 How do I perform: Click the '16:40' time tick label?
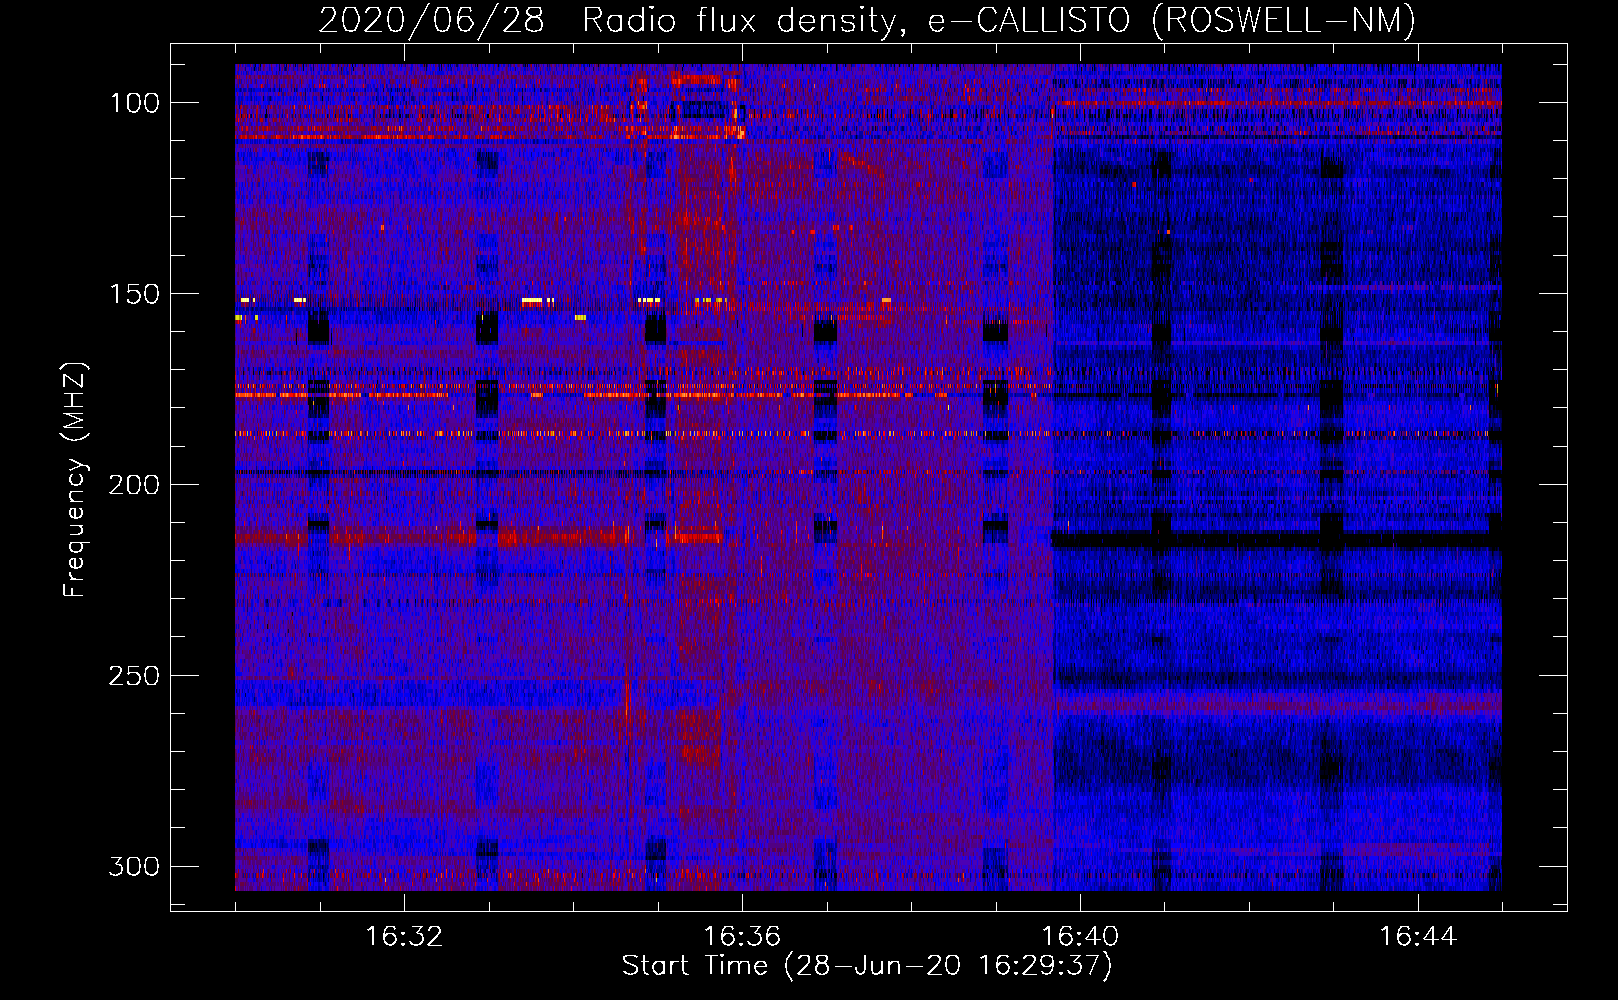click(1080, 937)
